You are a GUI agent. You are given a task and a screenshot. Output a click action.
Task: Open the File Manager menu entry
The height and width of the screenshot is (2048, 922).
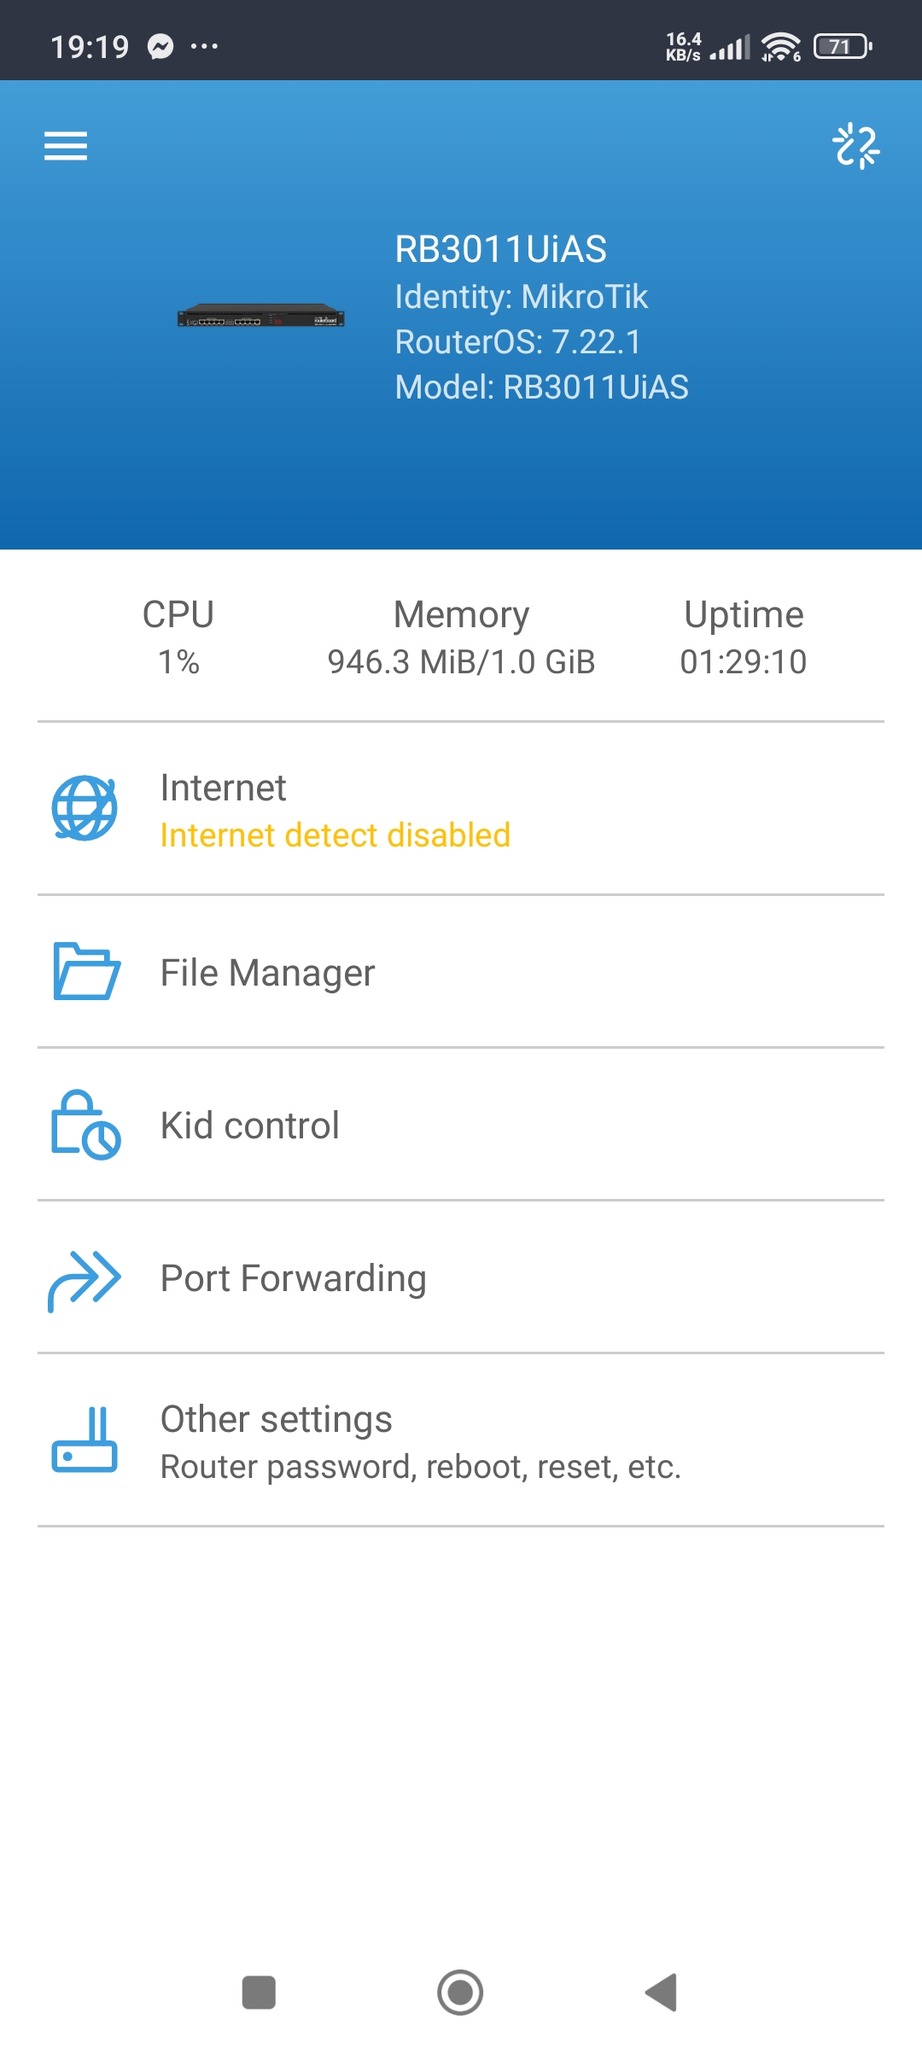tap(268, 973)
